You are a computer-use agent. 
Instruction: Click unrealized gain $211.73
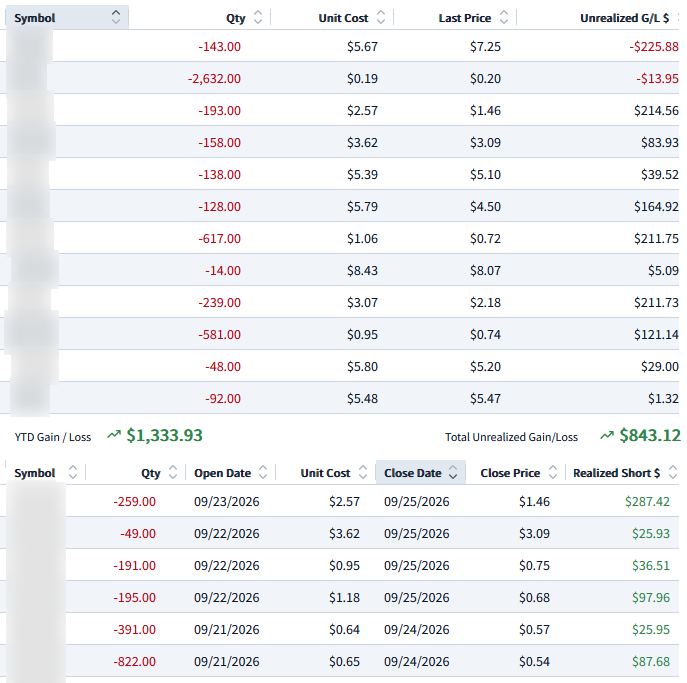(x=656, y=302)
